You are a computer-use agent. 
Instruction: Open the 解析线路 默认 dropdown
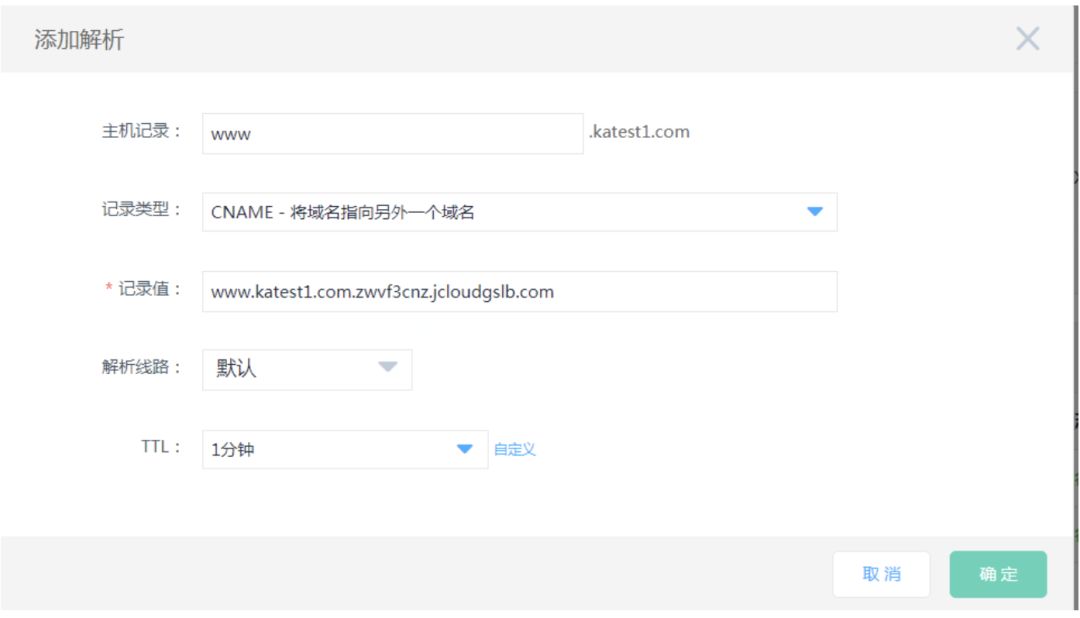[x=307, y=370]
